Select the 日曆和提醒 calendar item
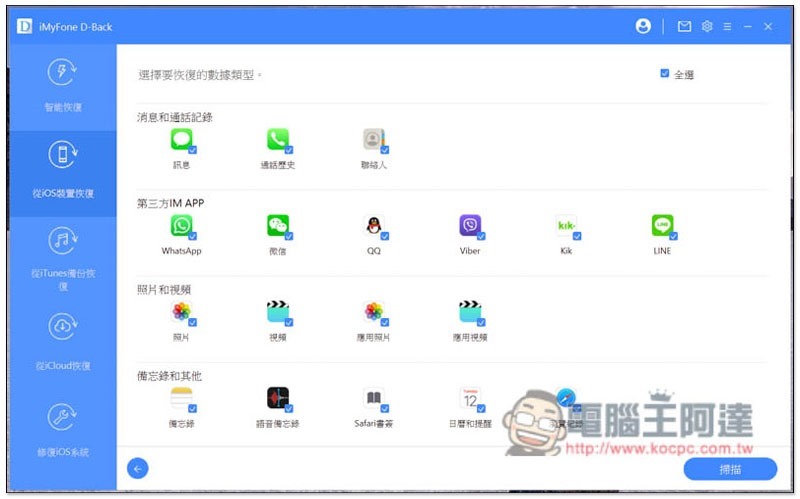Screen dimensions: 800x499 tap(470, 407)
